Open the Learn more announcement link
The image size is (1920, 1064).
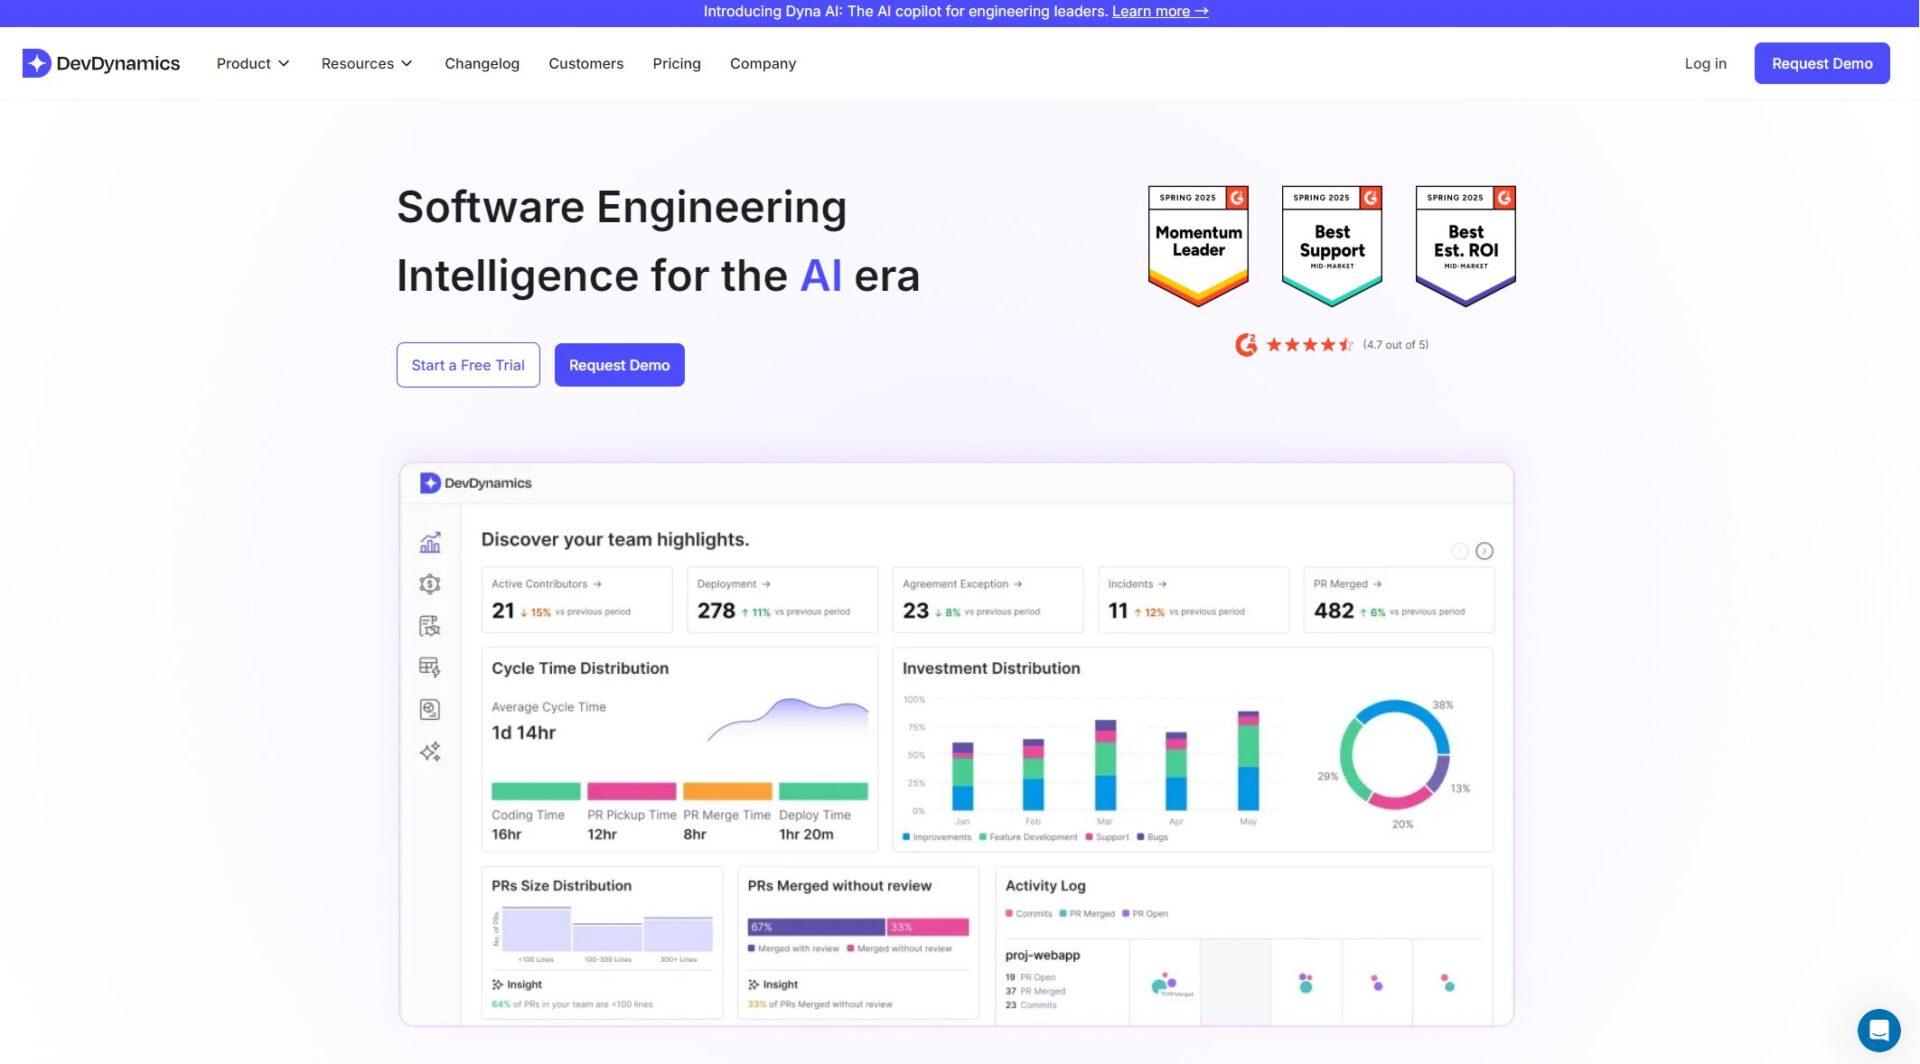(x=1159, y=11)
